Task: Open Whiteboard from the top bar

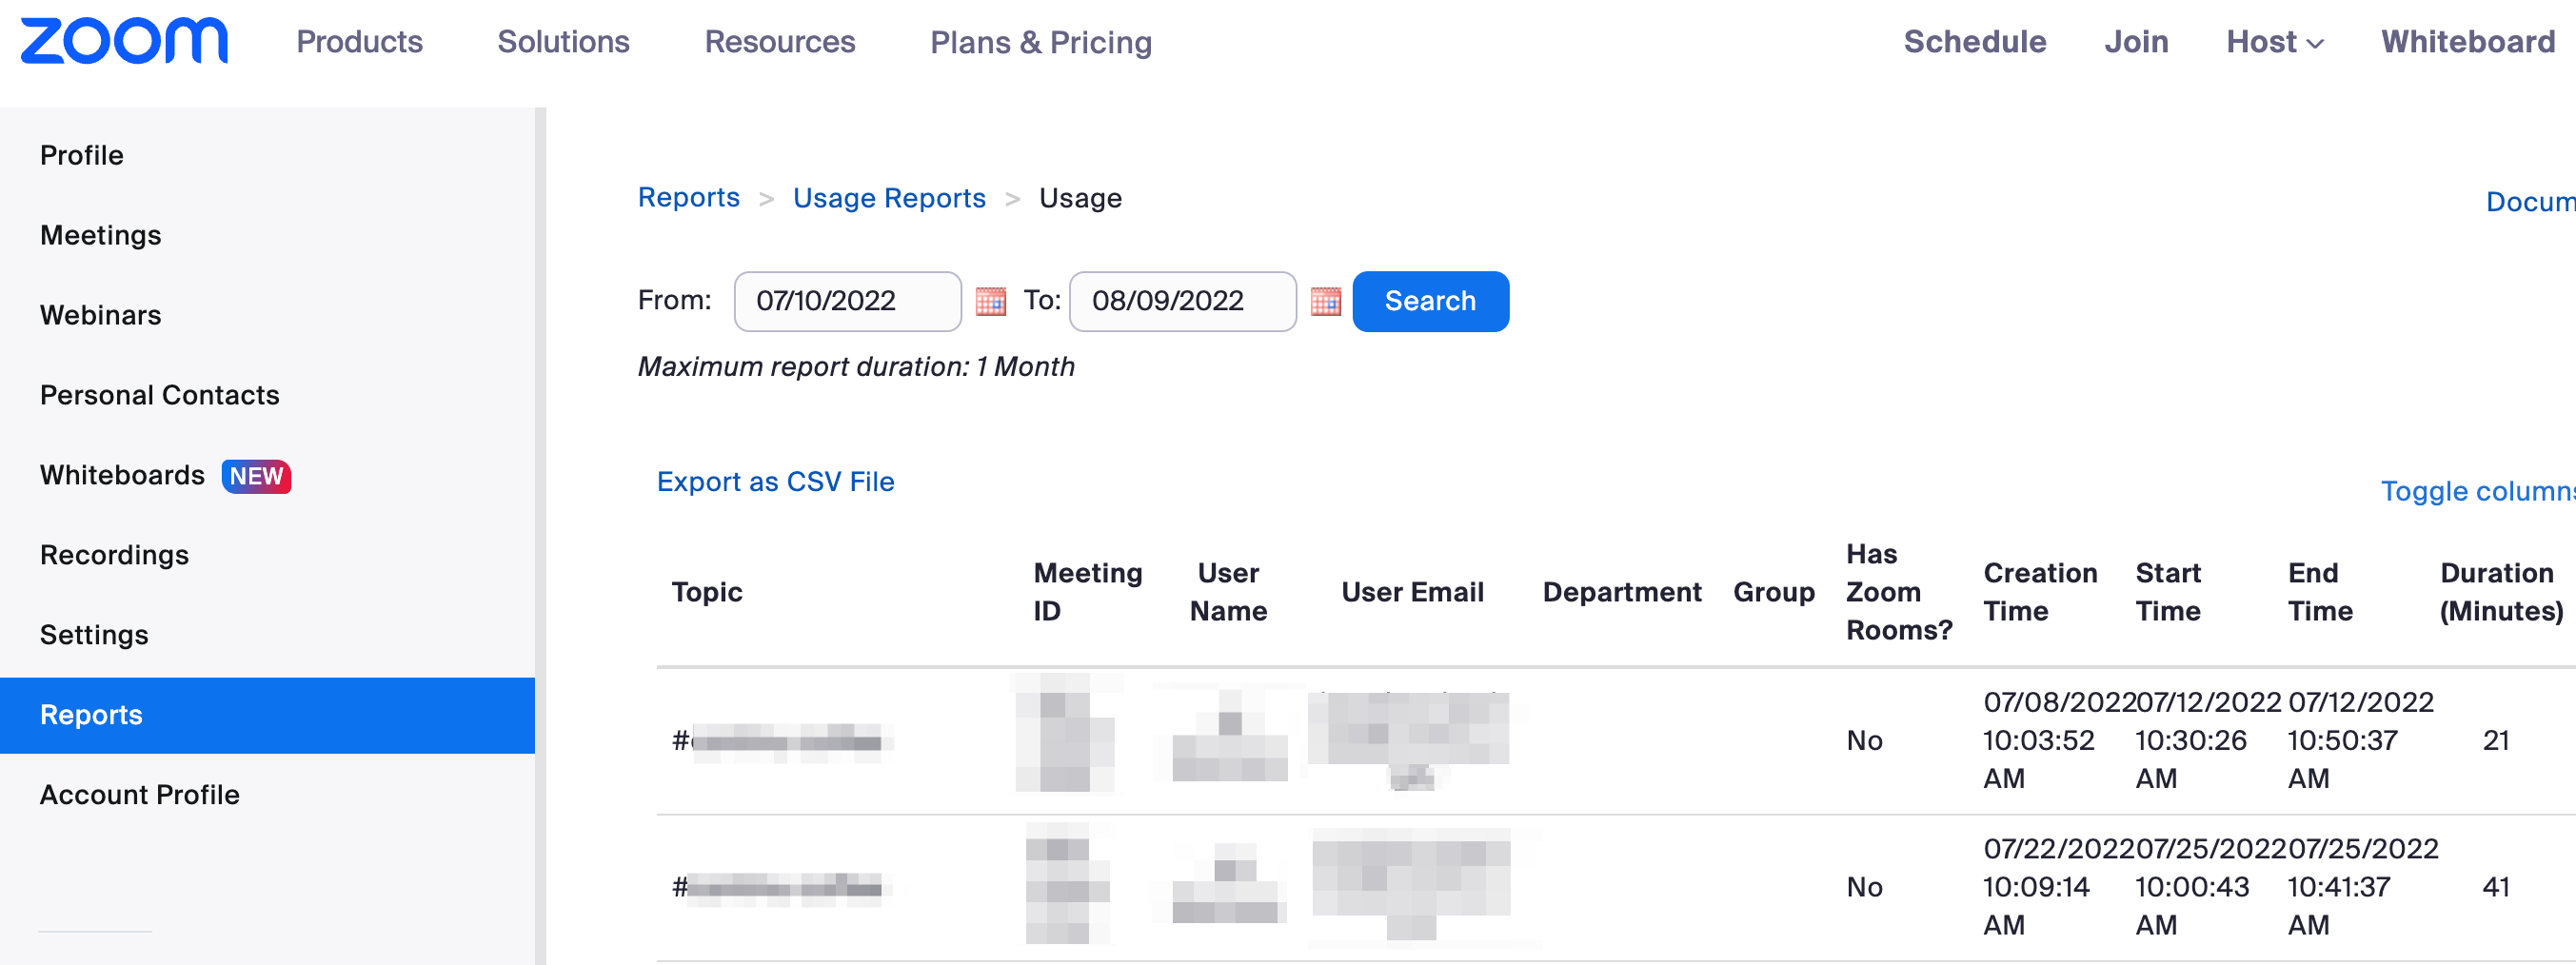Action: [2468, 42]
